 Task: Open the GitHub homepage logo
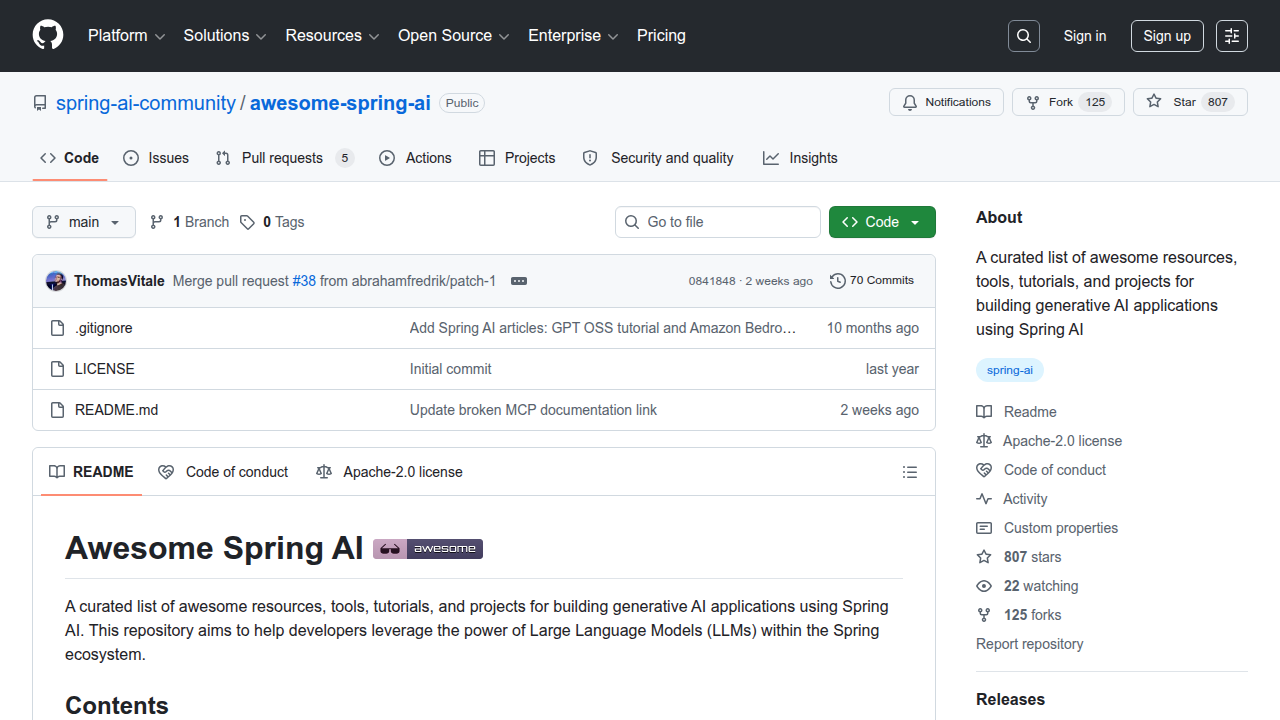coord(48,35)
